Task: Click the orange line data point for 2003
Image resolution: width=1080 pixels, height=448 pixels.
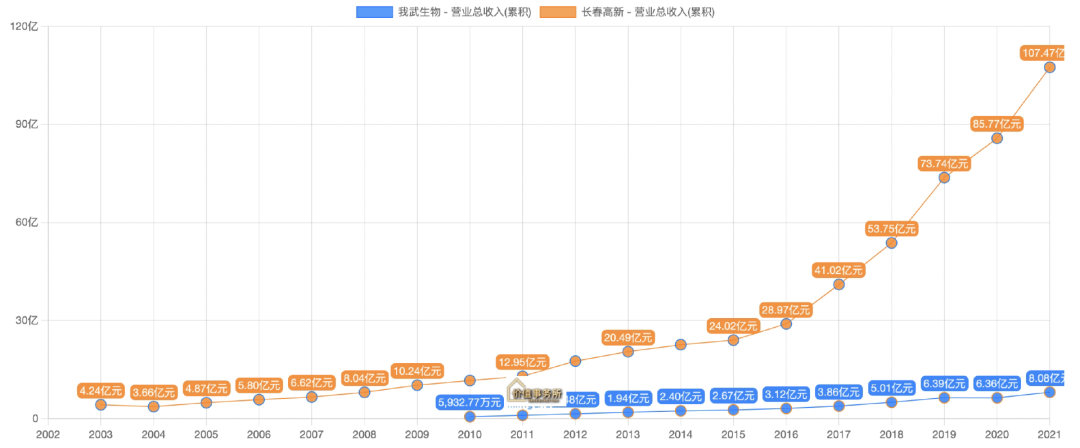Action: (x=101, y=405)
